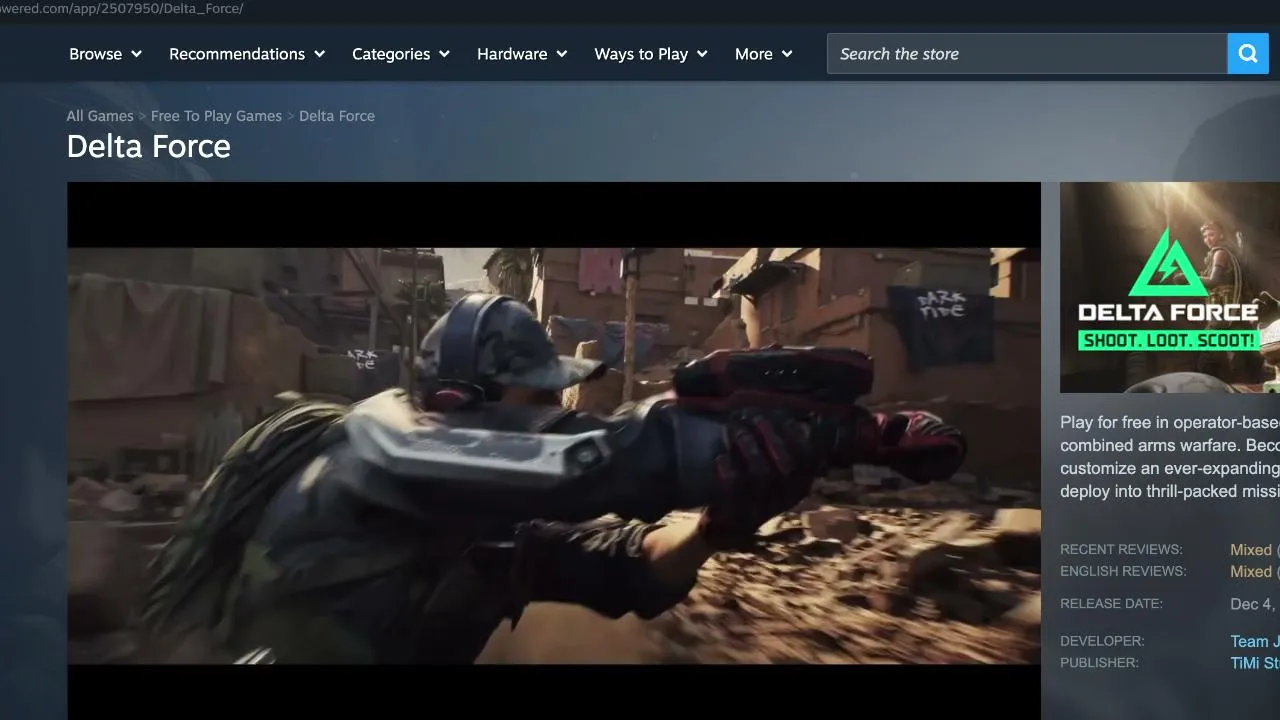Image resolution: width=1280 pixels, height=720 pixels.
Task: Click the blue search magnifier button
Action: tap(1248, 54)
